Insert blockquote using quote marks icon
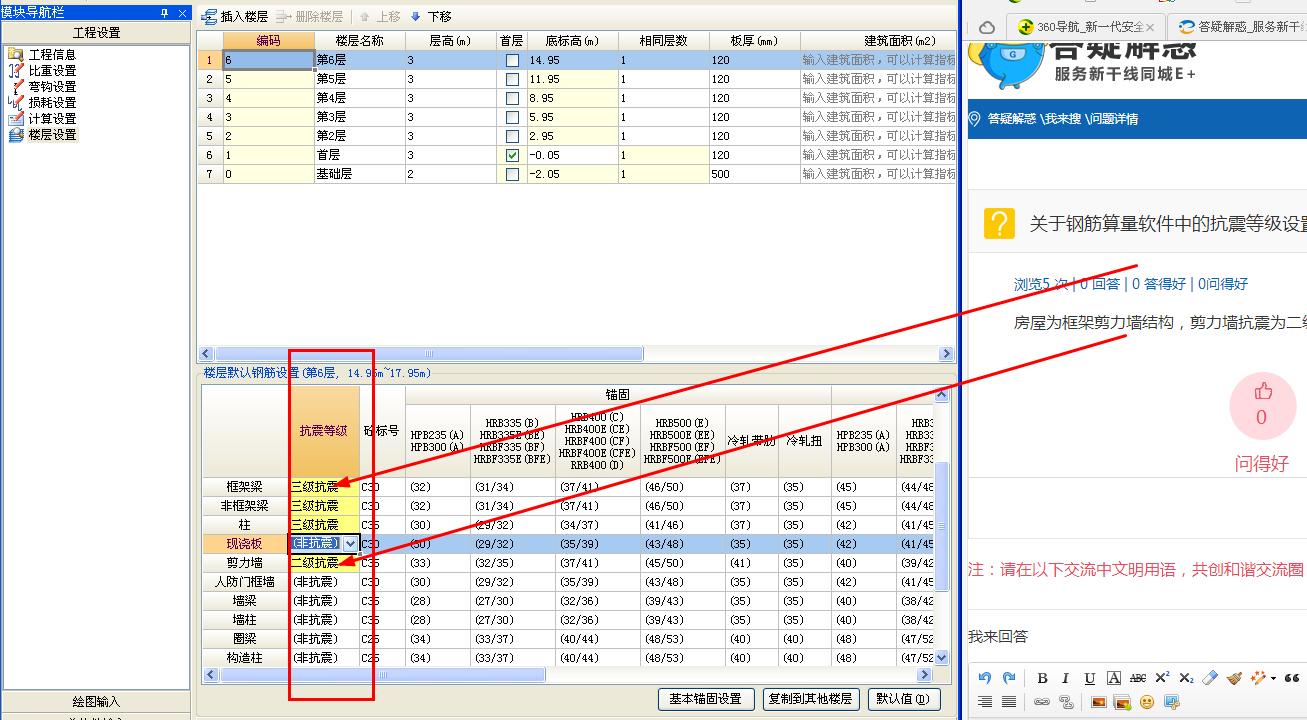This screenshot has height=720, width=1307. pyautogui.click(x=1292, y=678)
